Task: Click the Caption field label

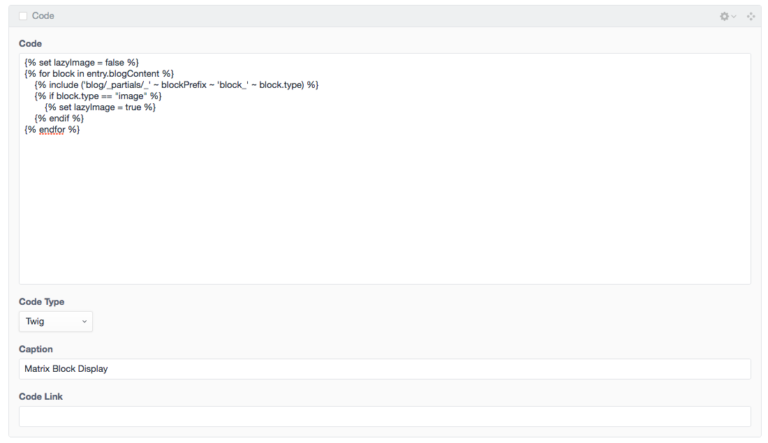Action: 35,349
